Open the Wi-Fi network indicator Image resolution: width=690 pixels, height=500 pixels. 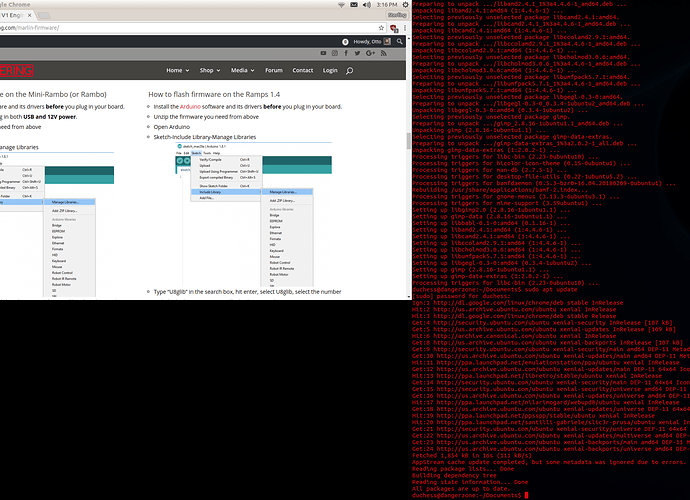point(341,5)
